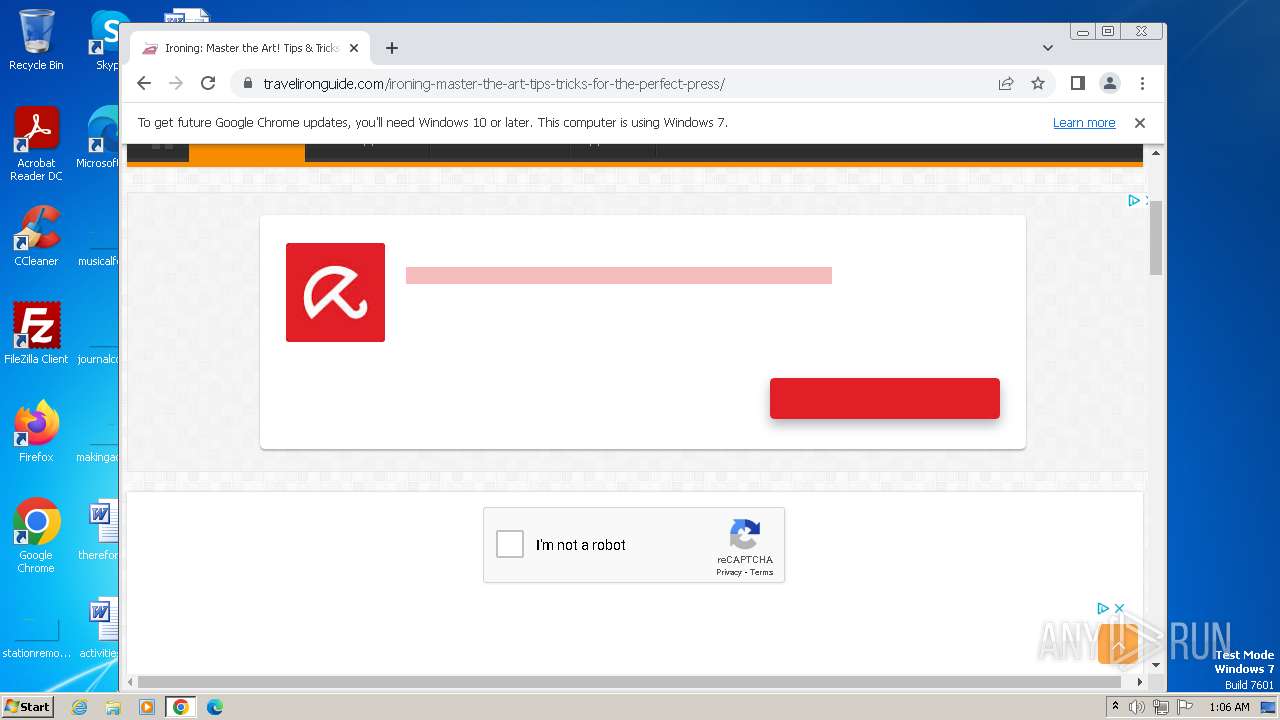Click the volume speaker tray icon

1137,707
